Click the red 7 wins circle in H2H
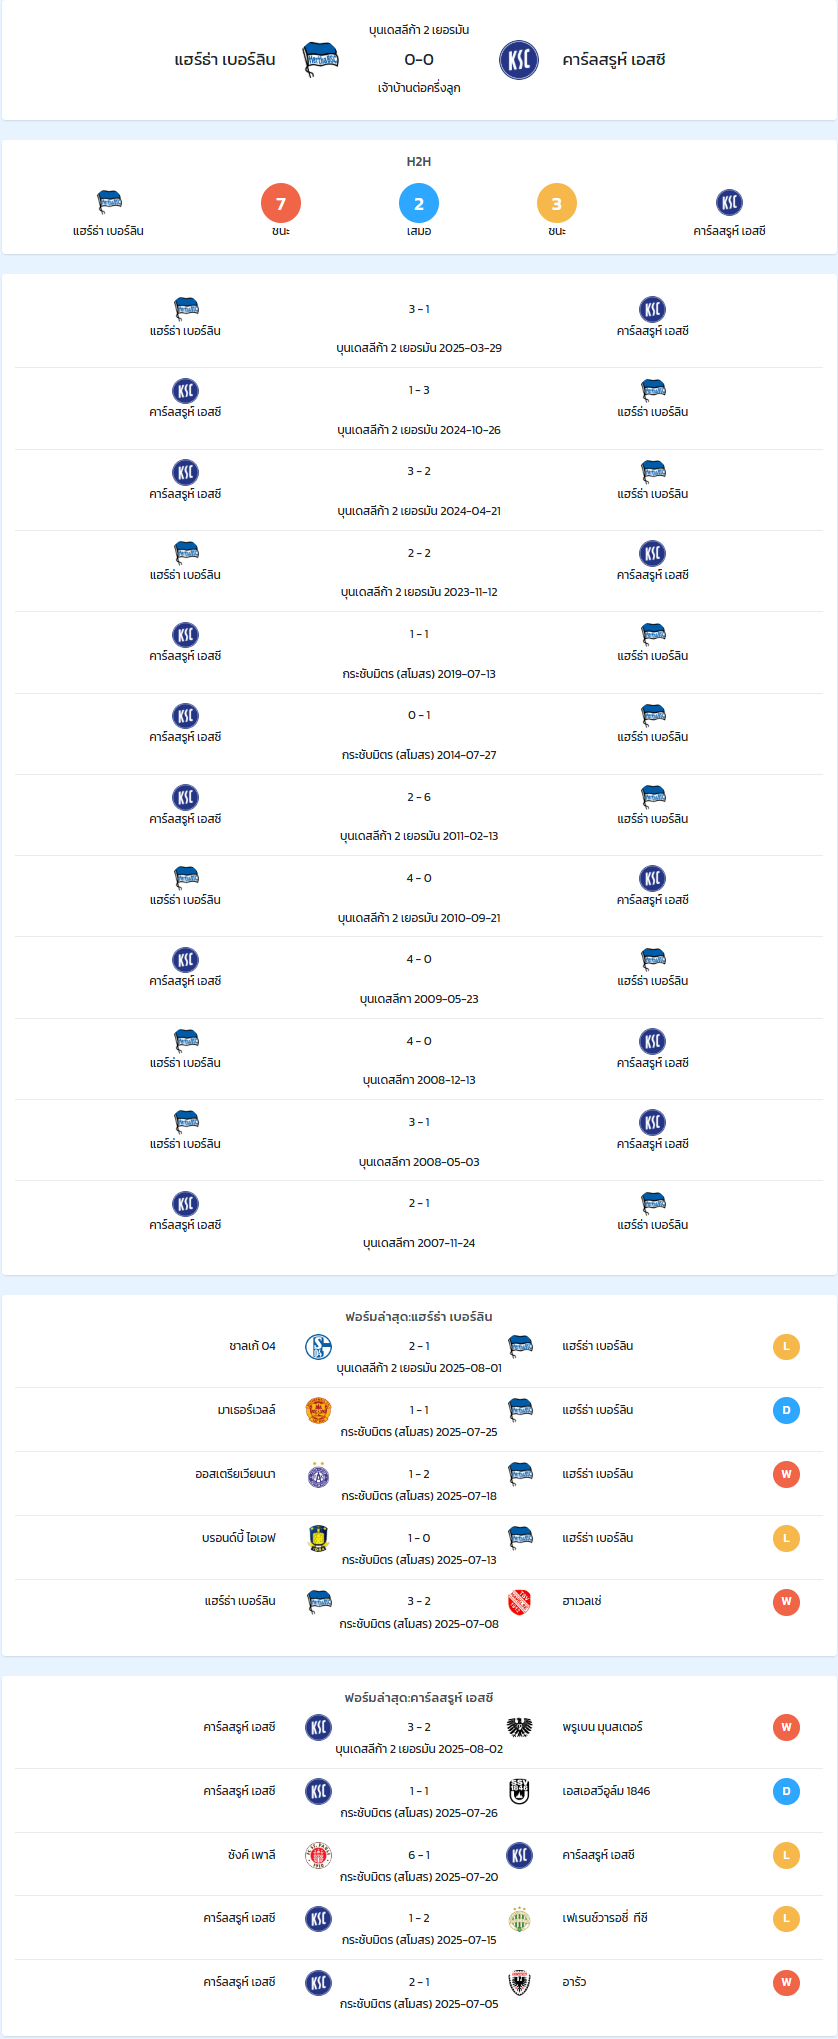 (x=281, y=204)
